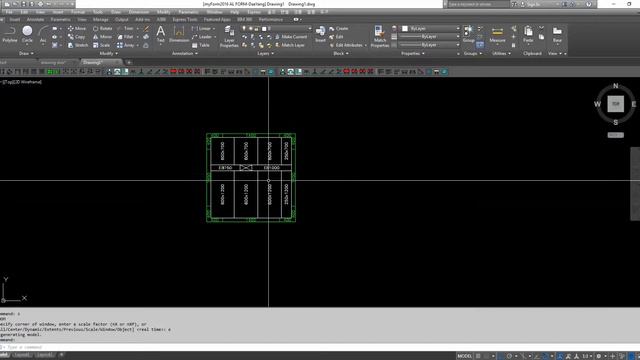Click the ViewCube North label

click(616, 86)
